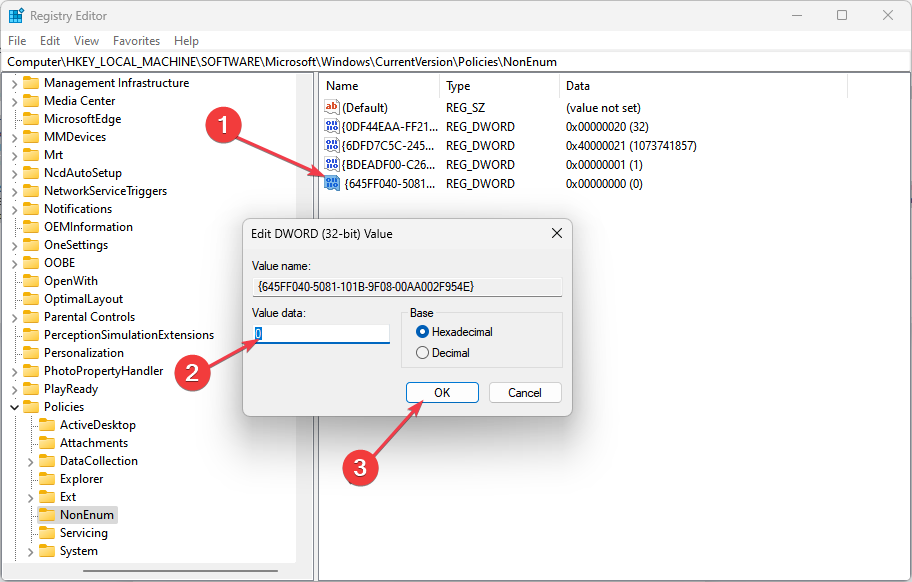Close the Edit DWORD dialog with X
Image resolution: width=912 pixels, height=582 pixels.
[x=557, y=233]
